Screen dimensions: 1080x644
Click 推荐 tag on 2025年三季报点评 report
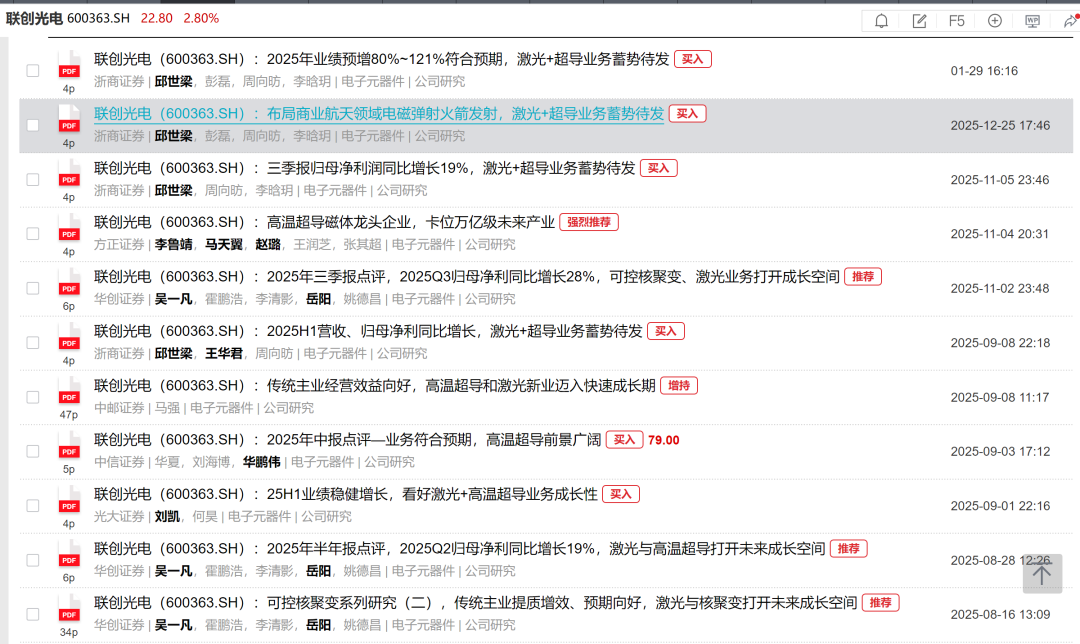click(863, 277)
